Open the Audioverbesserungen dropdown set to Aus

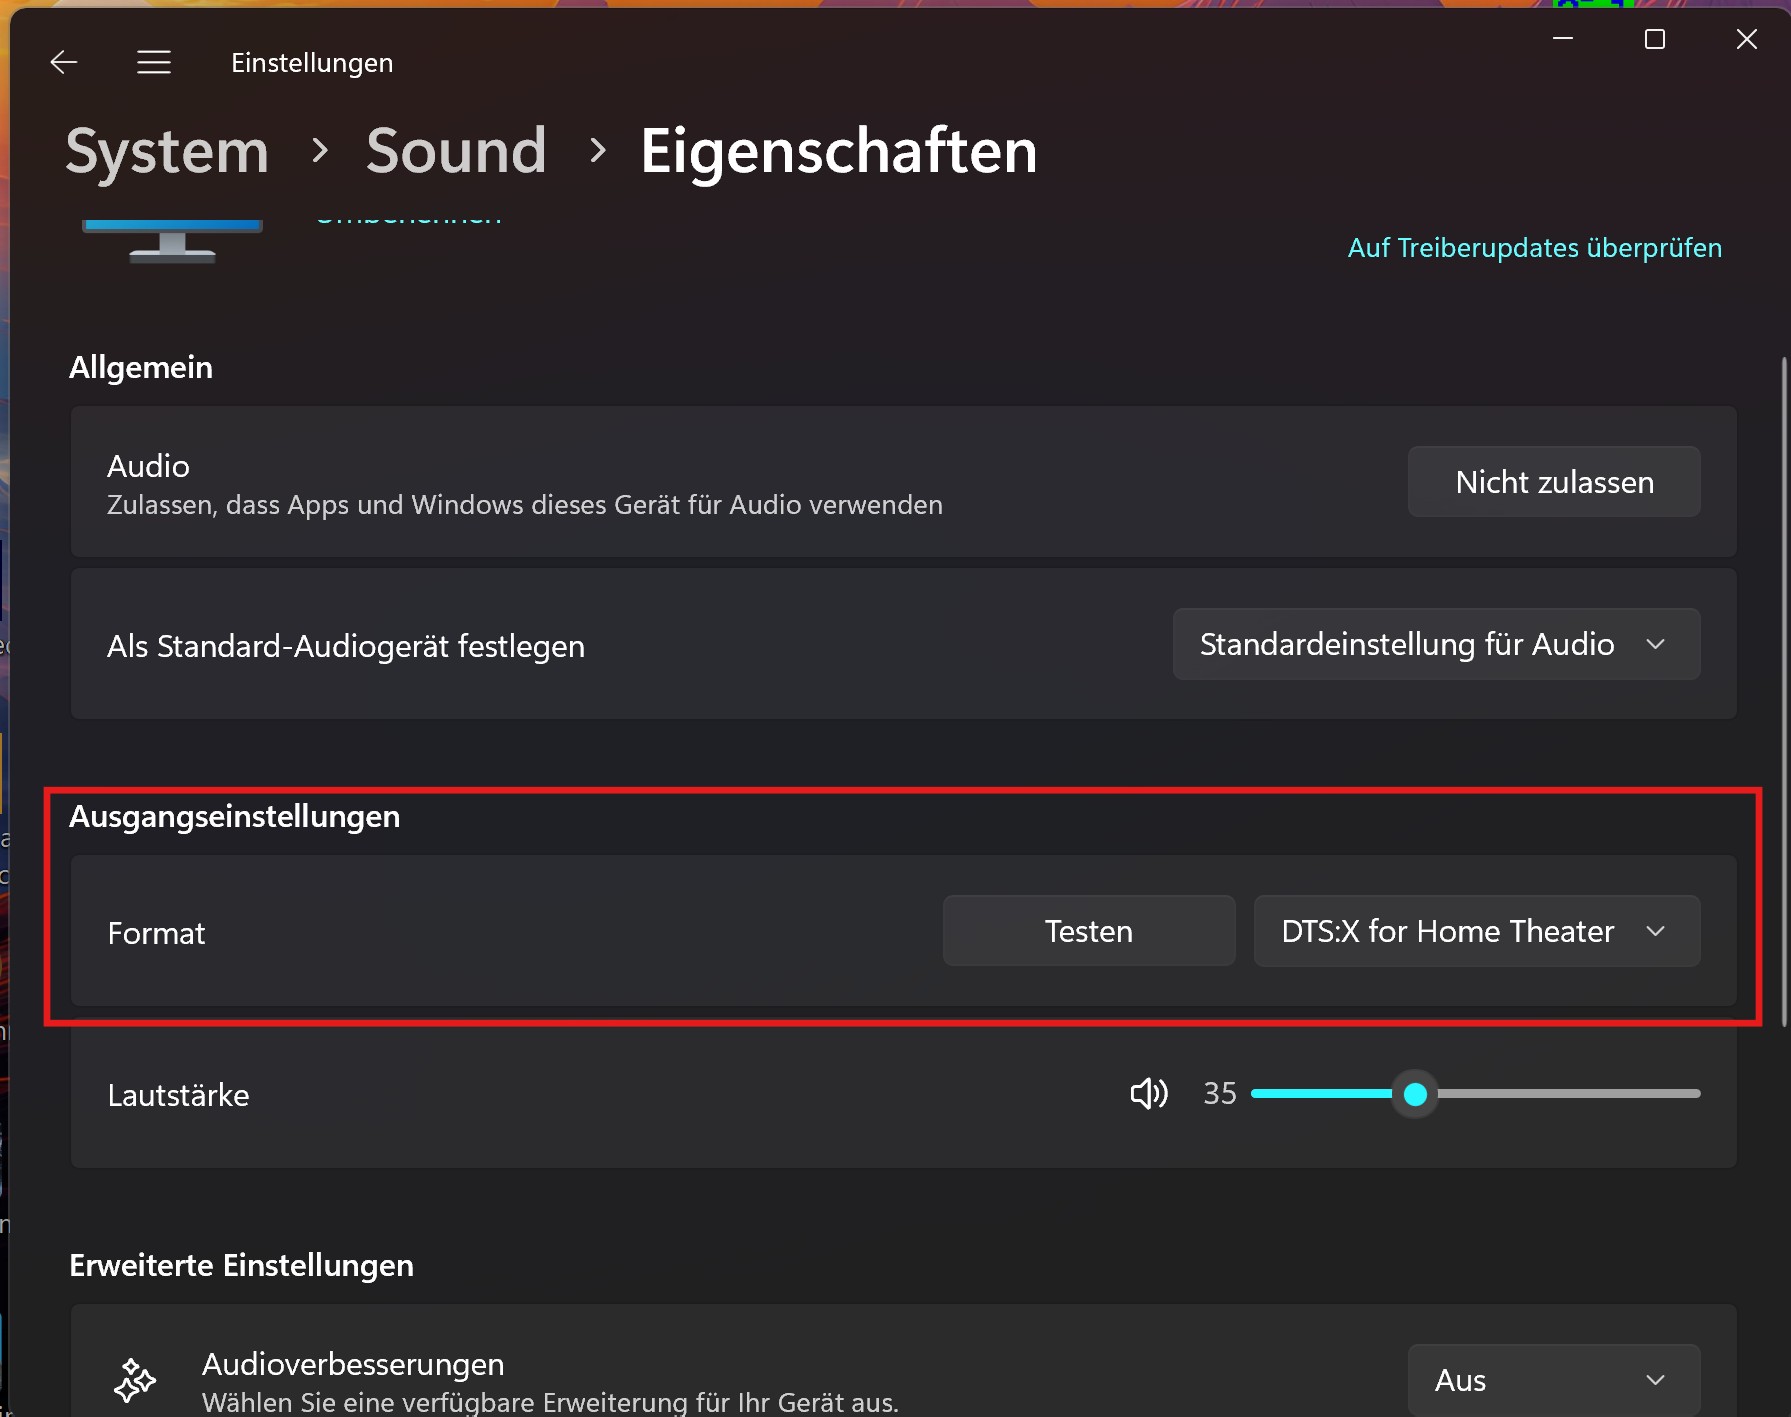1553,1379
